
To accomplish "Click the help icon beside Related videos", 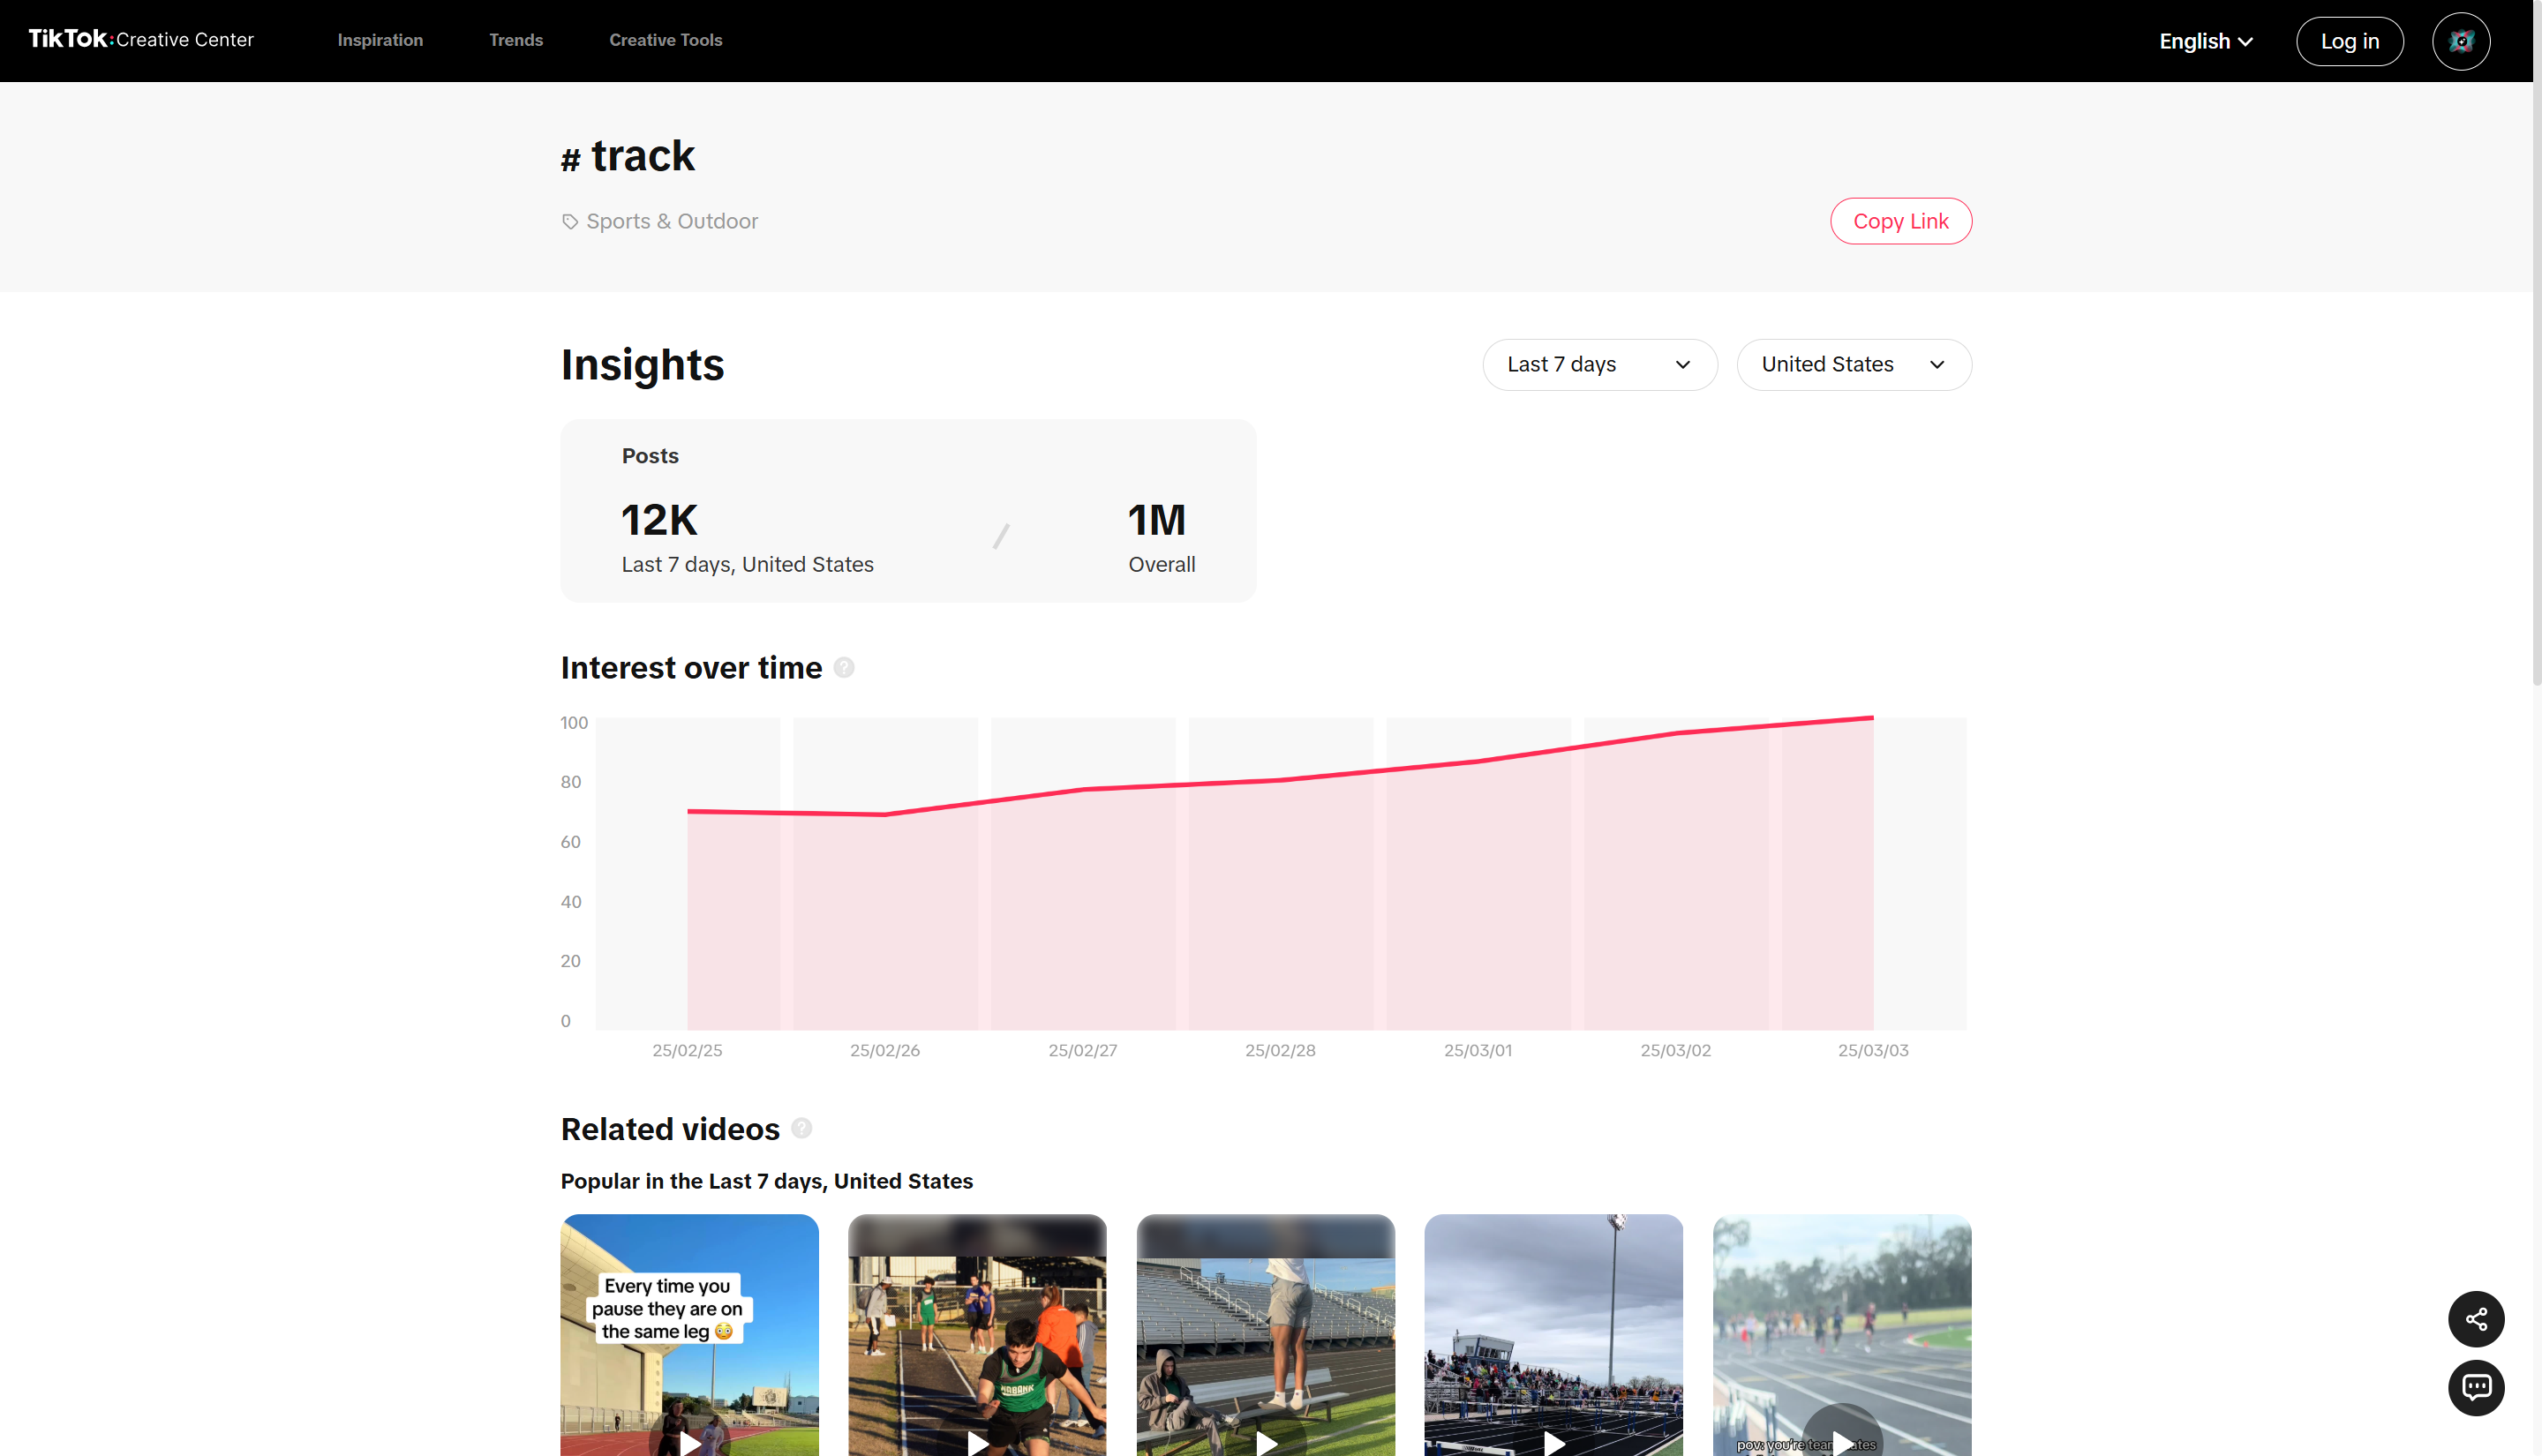I will click(801, 1128).
